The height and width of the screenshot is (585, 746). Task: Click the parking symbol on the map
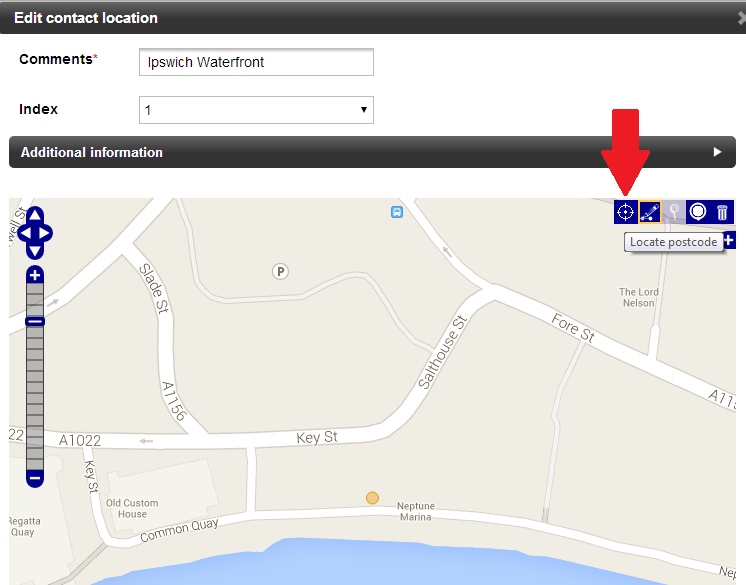point(280,270)
